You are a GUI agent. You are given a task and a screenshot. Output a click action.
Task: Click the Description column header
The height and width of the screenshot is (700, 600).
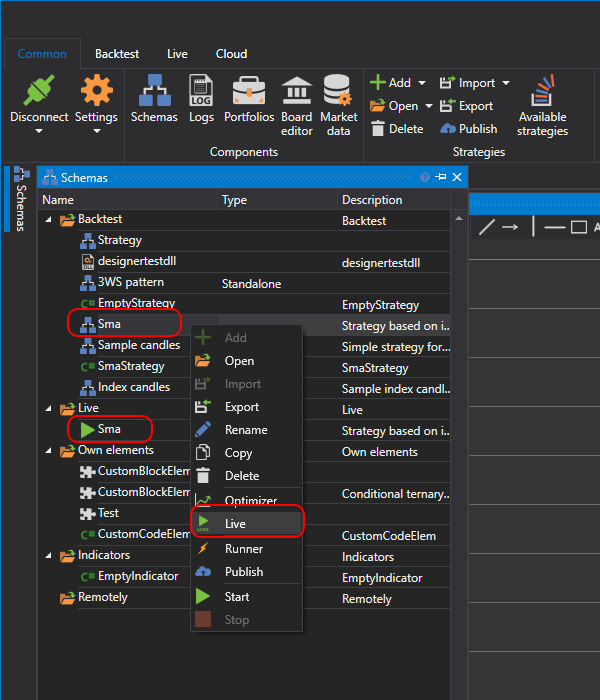click(394, 200)
